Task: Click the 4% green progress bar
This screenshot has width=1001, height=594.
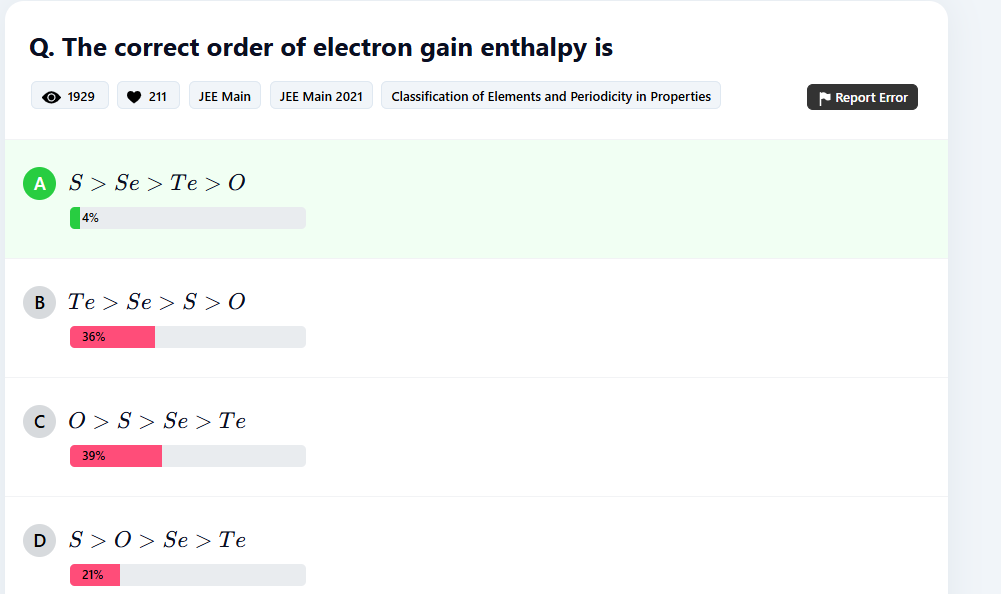Action: [188, 218]
